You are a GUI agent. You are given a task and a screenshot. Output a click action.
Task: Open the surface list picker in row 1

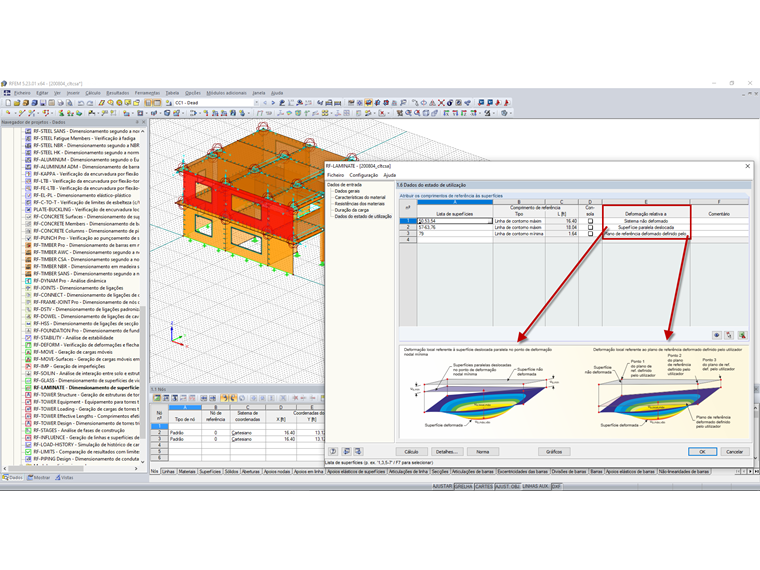tap(490, 221)
